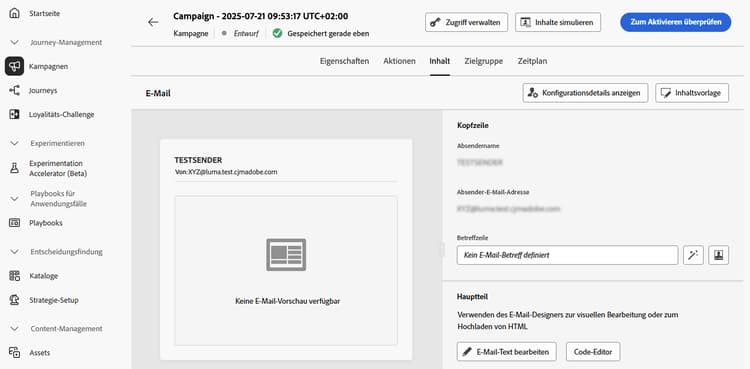
Task: Click Zum Aktivieren überprüfen button
Action: click(675, 22)
